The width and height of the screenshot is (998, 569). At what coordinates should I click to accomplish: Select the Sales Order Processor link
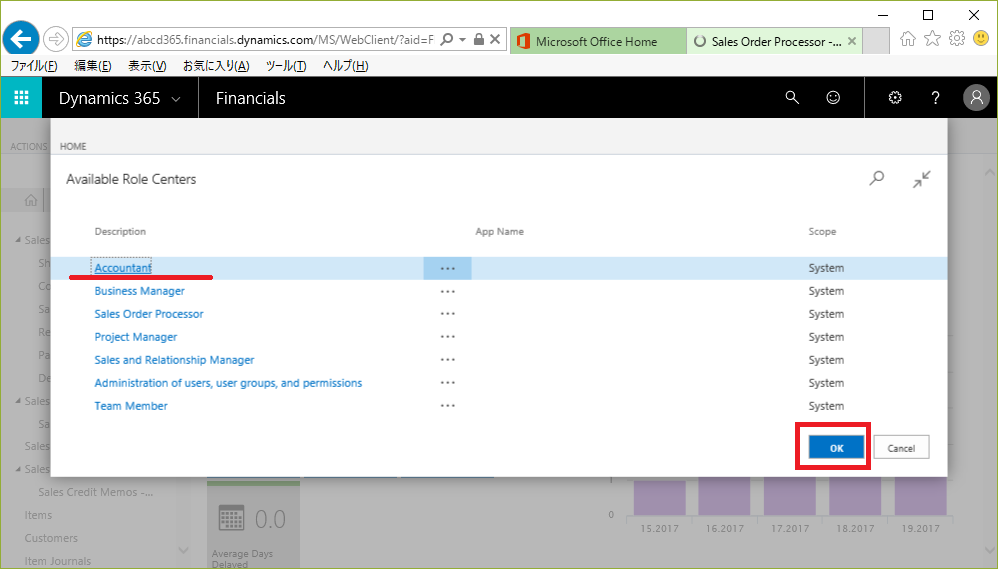[149, 314]
